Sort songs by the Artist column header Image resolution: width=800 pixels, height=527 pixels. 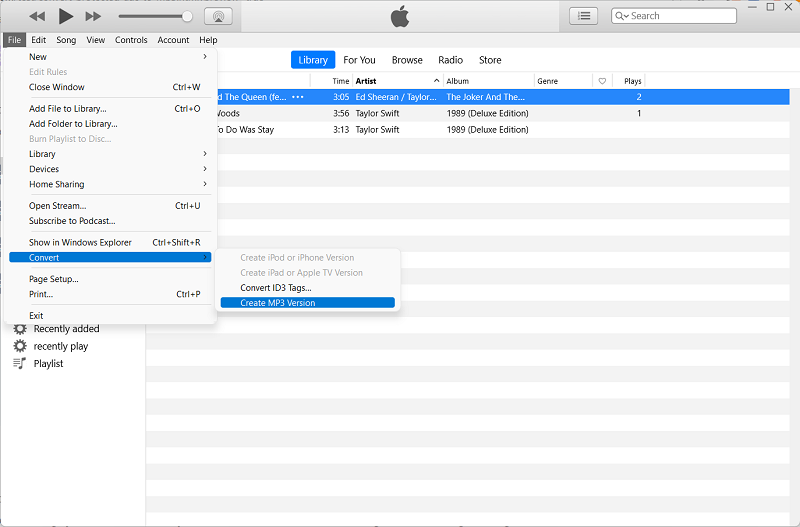395,81
